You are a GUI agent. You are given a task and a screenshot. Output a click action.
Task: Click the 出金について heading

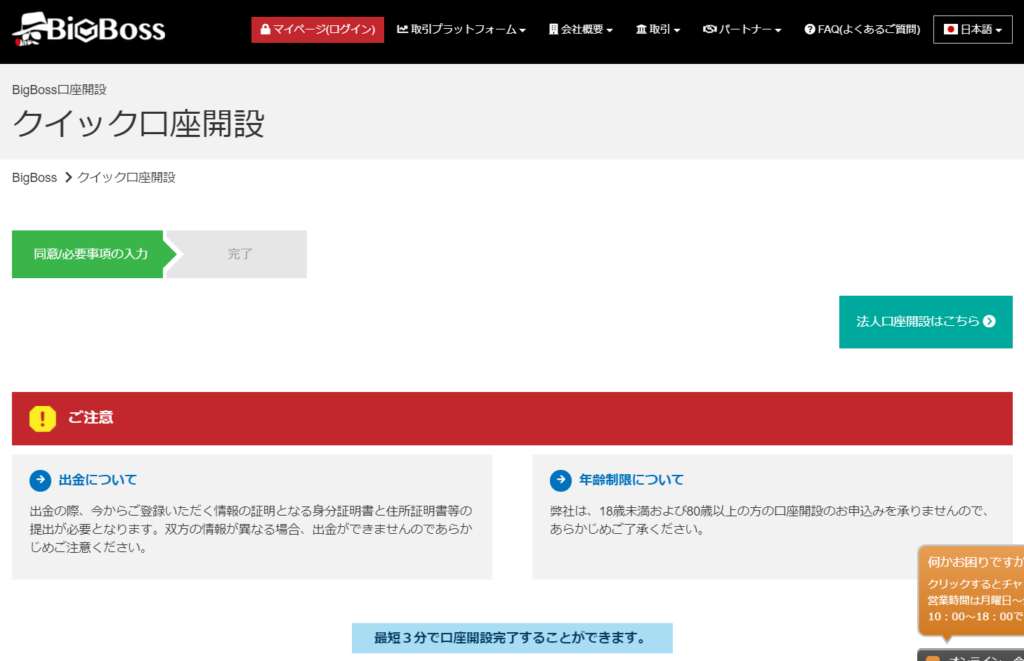coord(98,480)
